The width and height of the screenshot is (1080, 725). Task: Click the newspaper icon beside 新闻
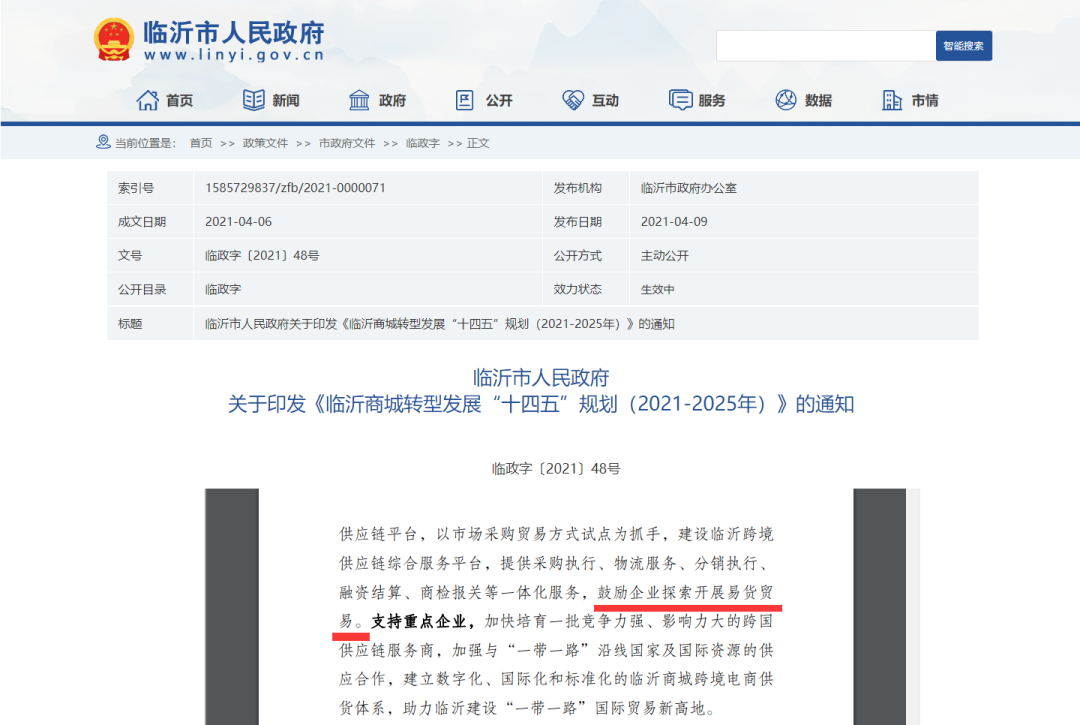coord(254,100)
